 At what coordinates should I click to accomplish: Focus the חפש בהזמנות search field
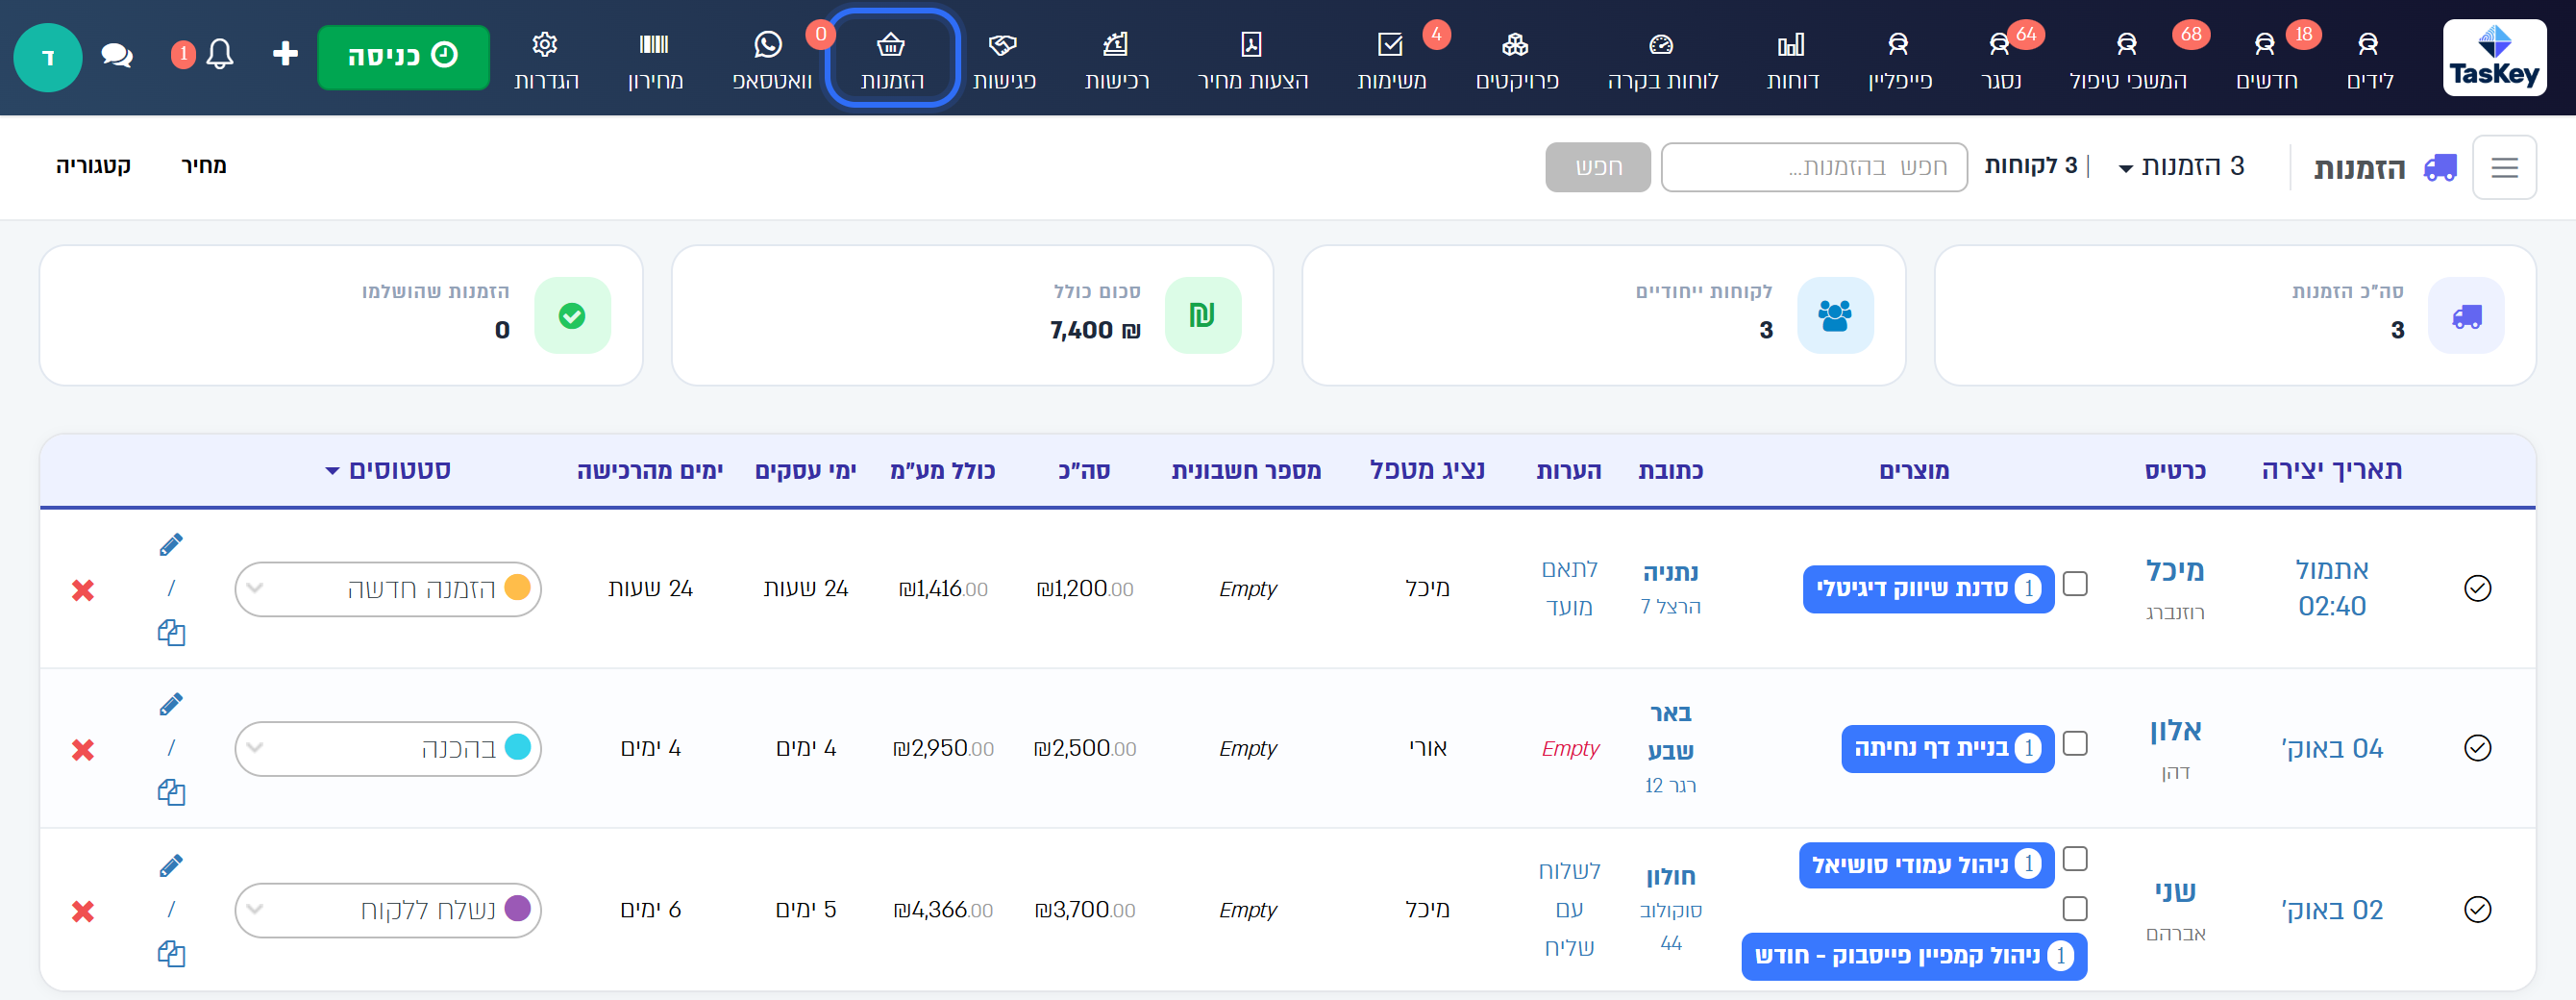pyautogui.click(x=1813, y=167)
